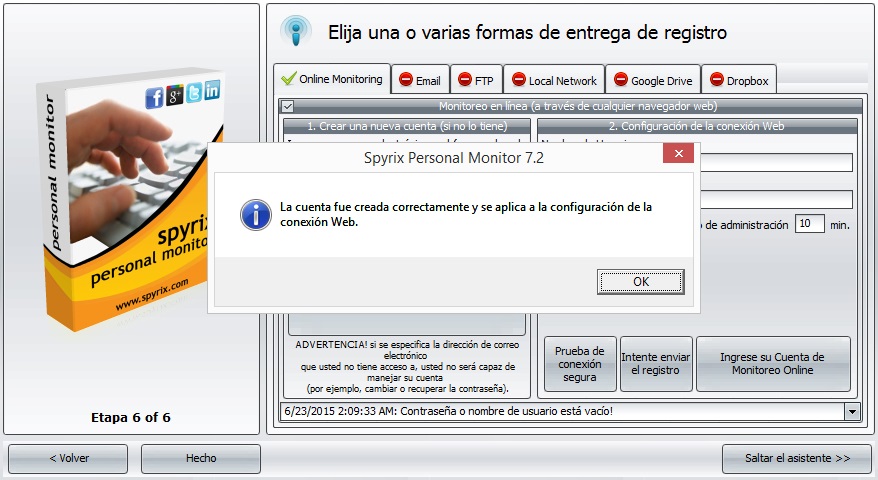Click the Facebook icon on product box
The image size is (878, 480).
pyautogui.click(x=154, y=98)
